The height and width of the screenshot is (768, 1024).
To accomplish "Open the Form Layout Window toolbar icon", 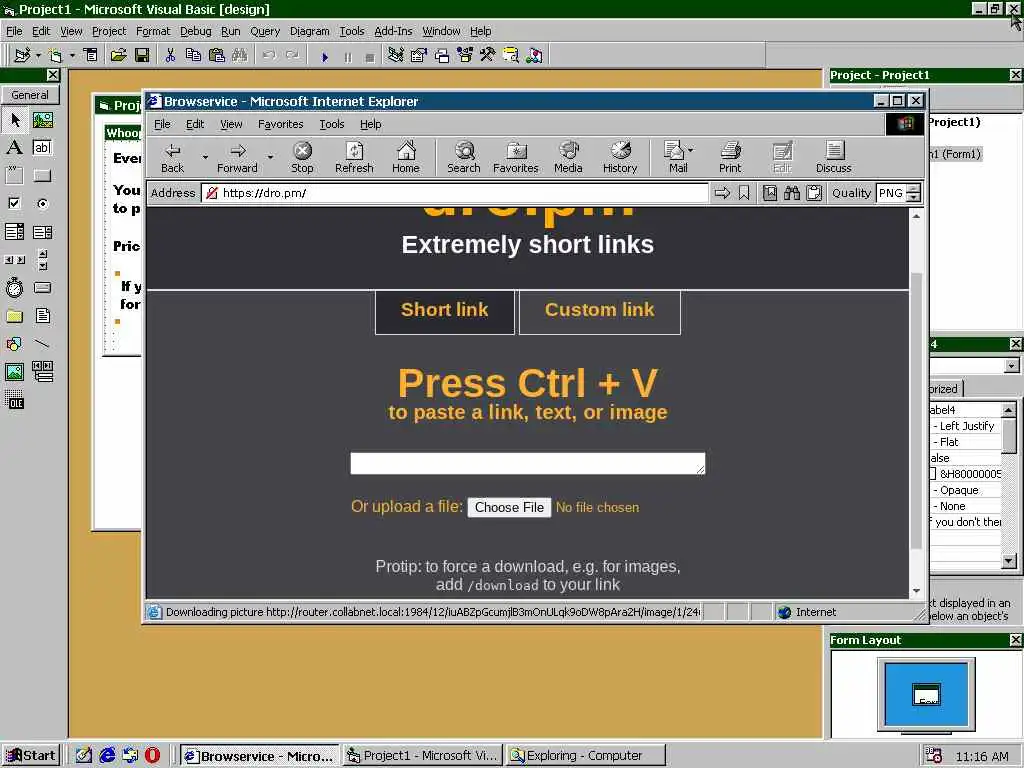I will (x=442, y=56).
